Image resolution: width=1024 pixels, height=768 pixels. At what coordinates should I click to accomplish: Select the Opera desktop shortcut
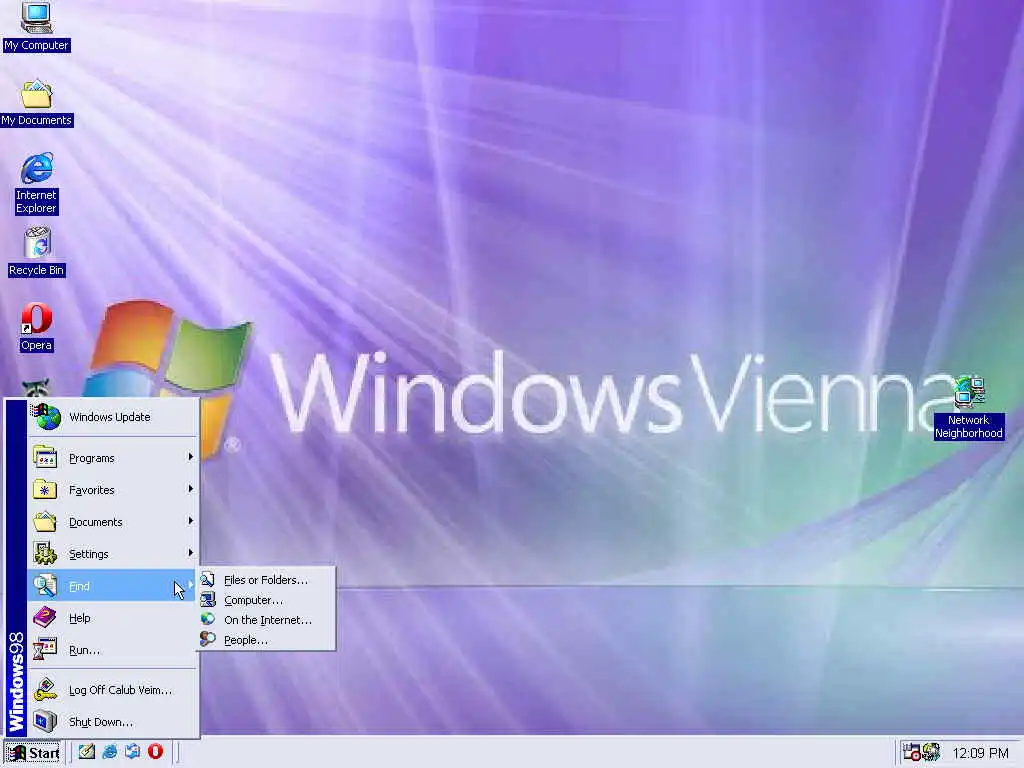click(36, 327)
